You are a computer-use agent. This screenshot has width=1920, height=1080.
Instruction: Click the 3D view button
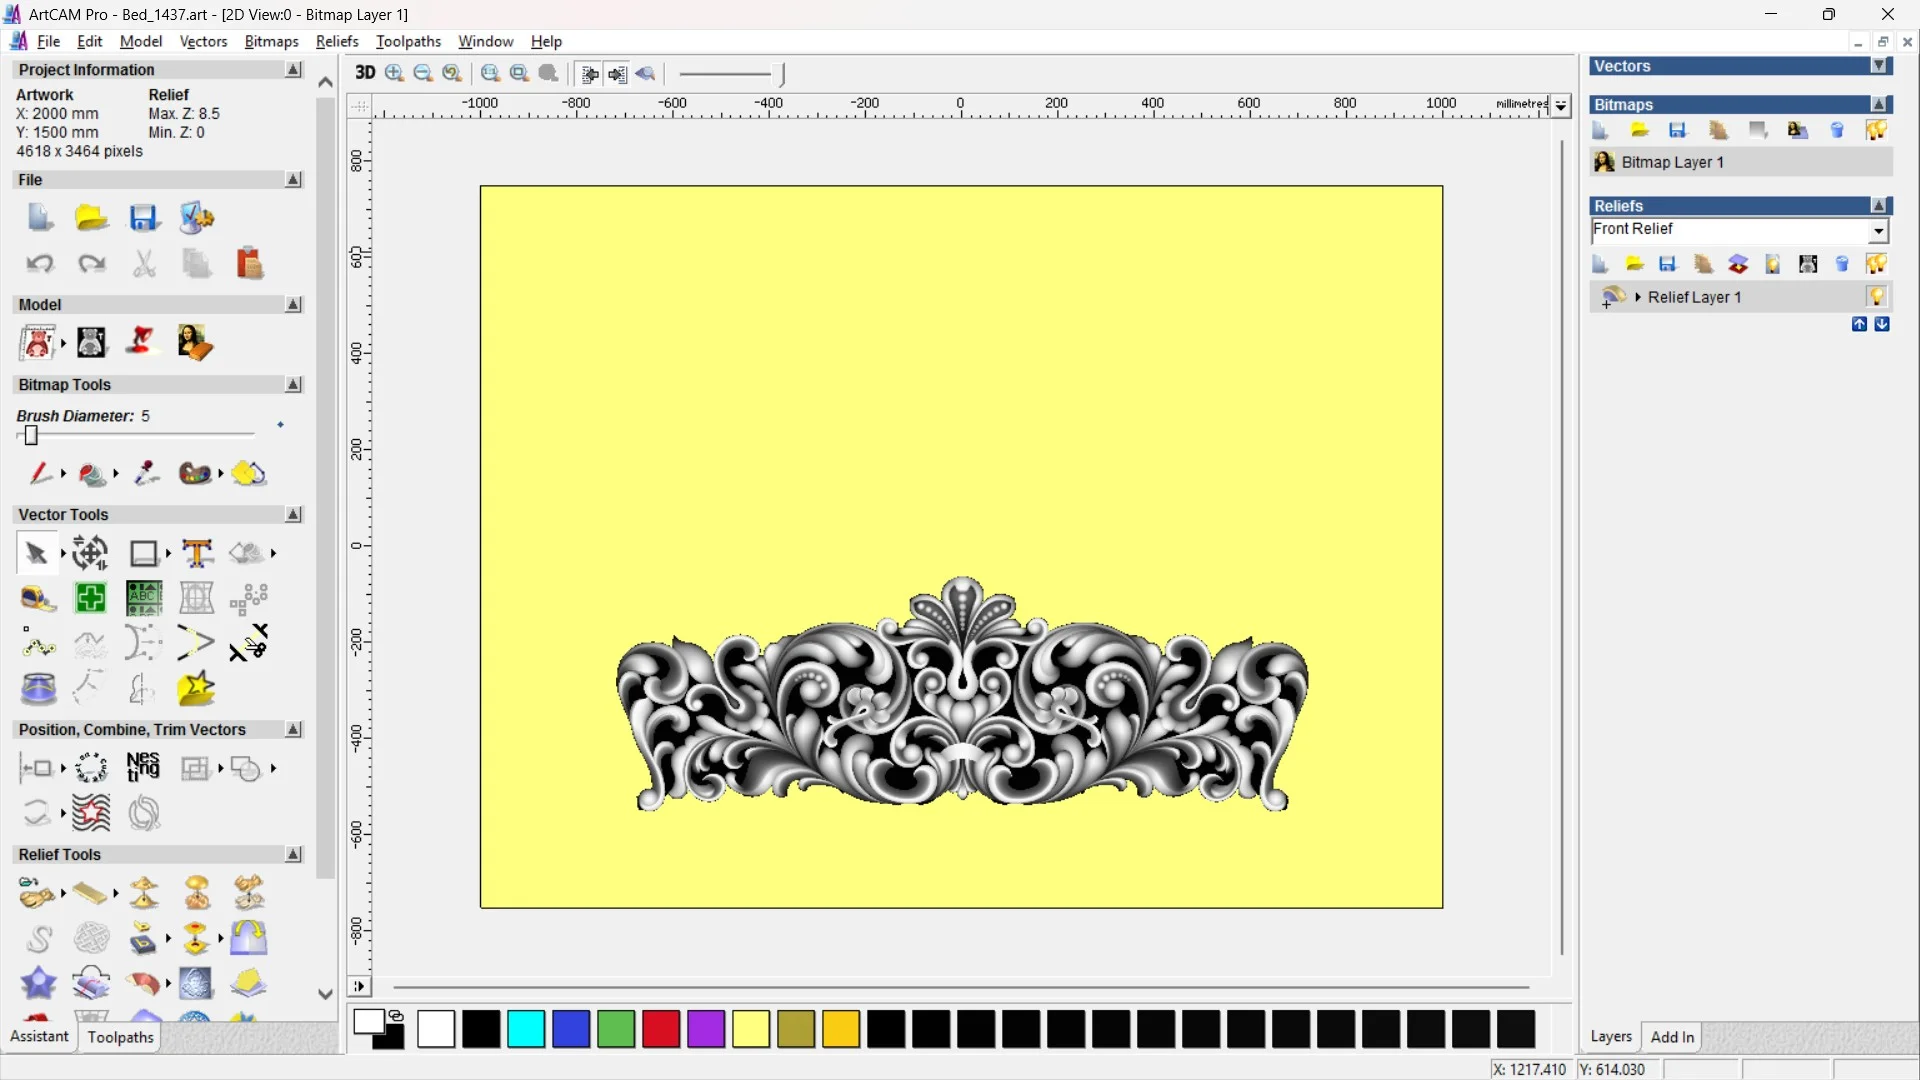[365, 73]
